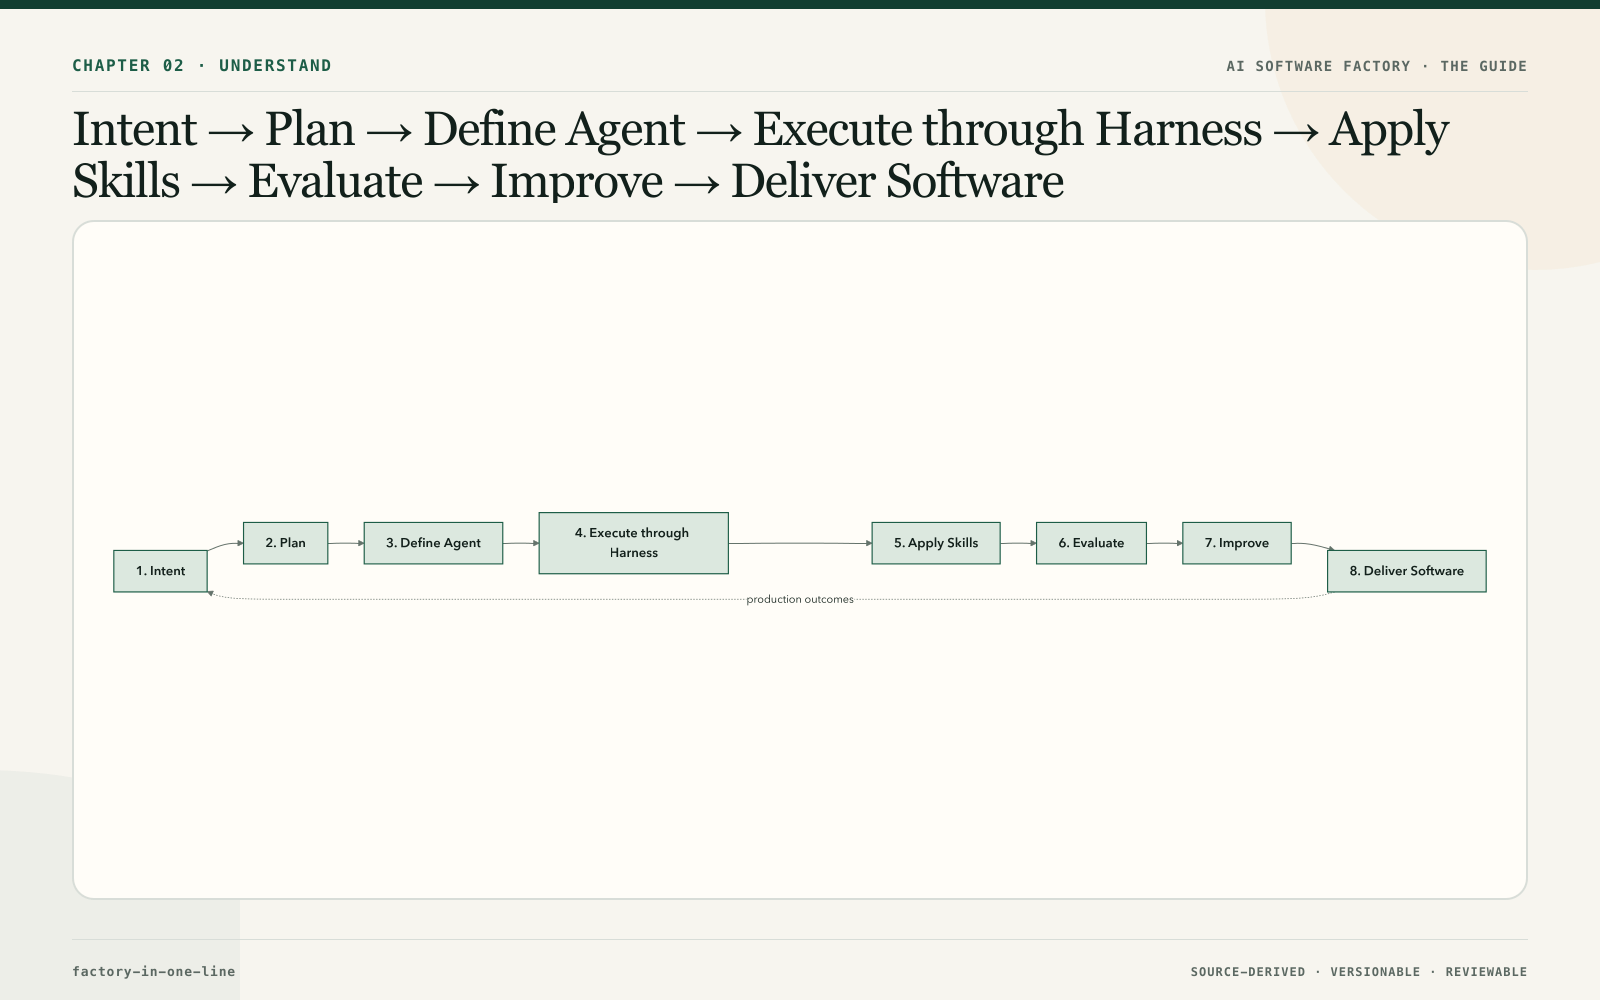The image size is (1600, 1000).
Task: Click 'SOURCE-DERIVED · VERSIONABLE · REVIEWABLE' footer text
Action: point(1359,972)
